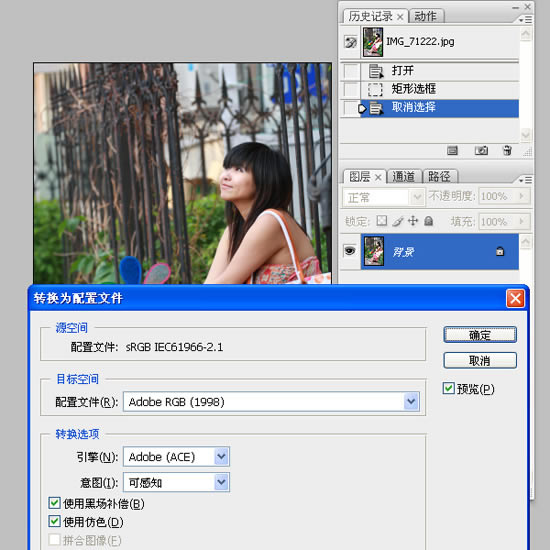550x550 pixels.
Task: Open the 正常 blend mode dropdown
Action: 417,197
